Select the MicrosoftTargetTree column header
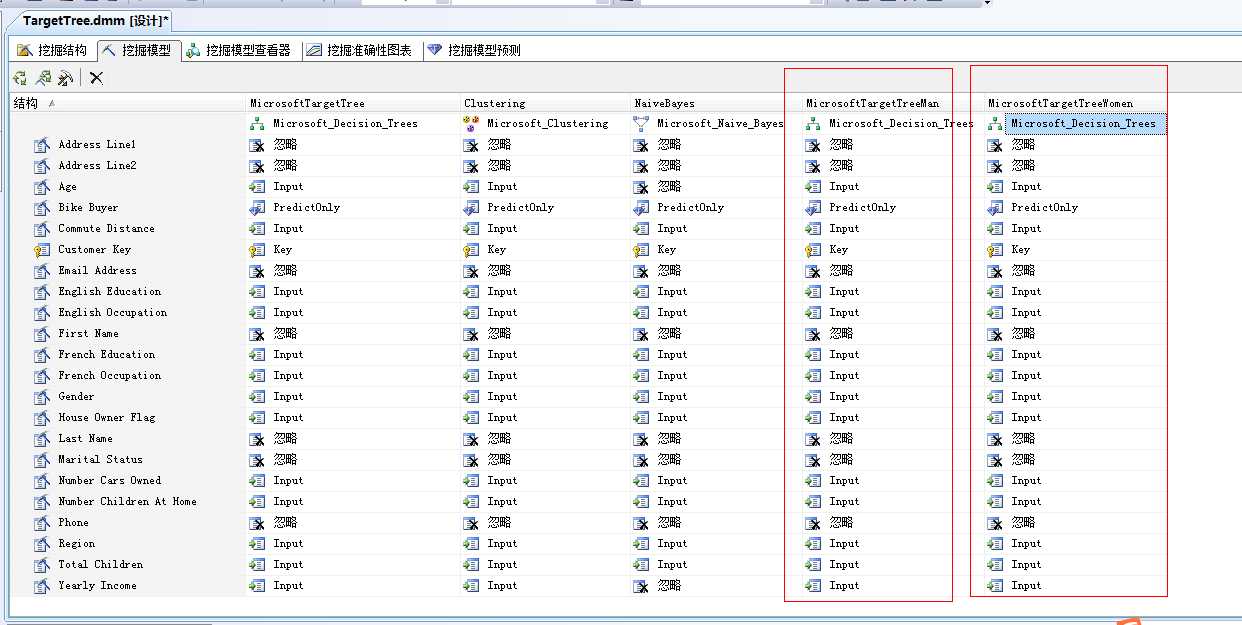 pos(353,103)
